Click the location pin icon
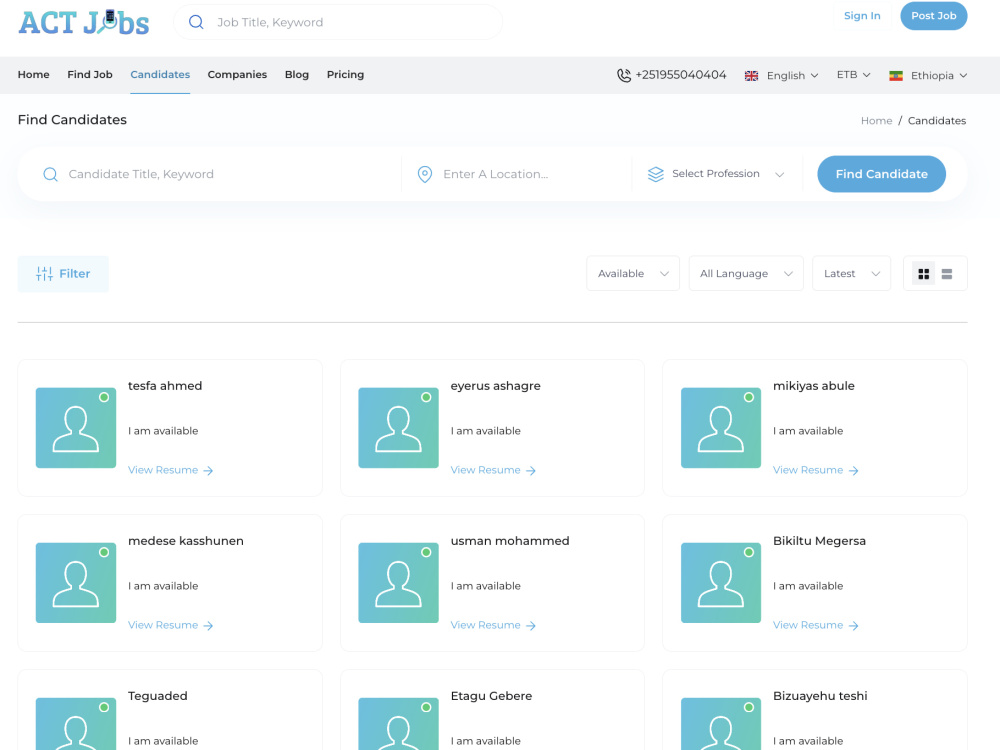 [x=425, y=174]
